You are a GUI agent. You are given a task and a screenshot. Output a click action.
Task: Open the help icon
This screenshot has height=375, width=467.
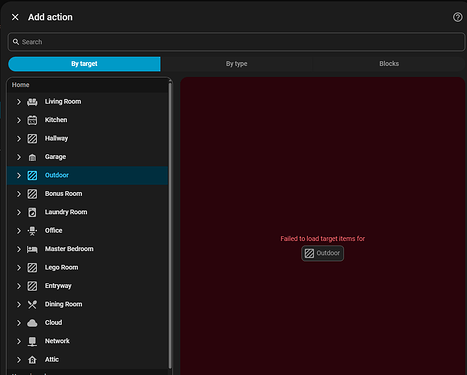457,17
